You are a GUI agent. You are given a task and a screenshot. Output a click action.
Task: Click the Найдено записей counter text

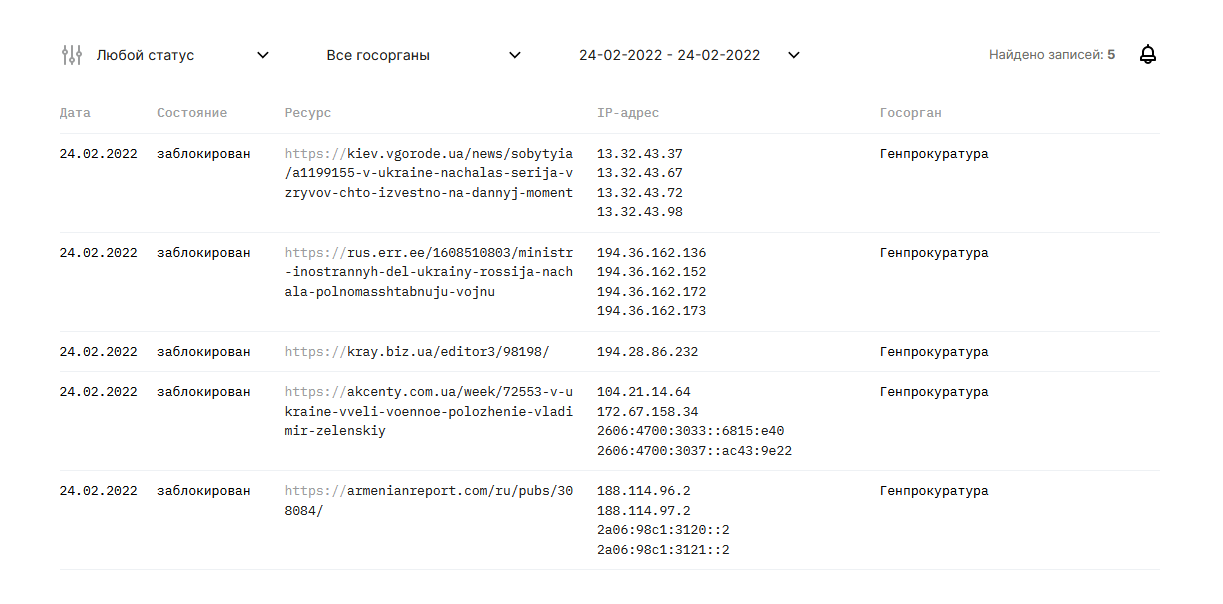pos(1052,55)
